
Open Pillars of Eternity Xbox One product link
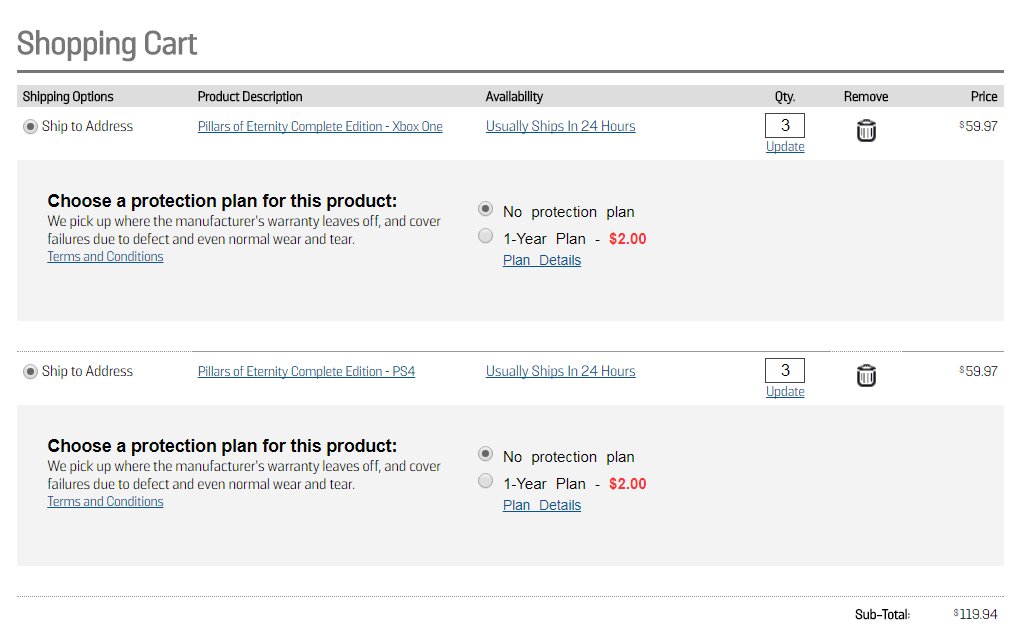pyautogui.click(x=320, y=127)
